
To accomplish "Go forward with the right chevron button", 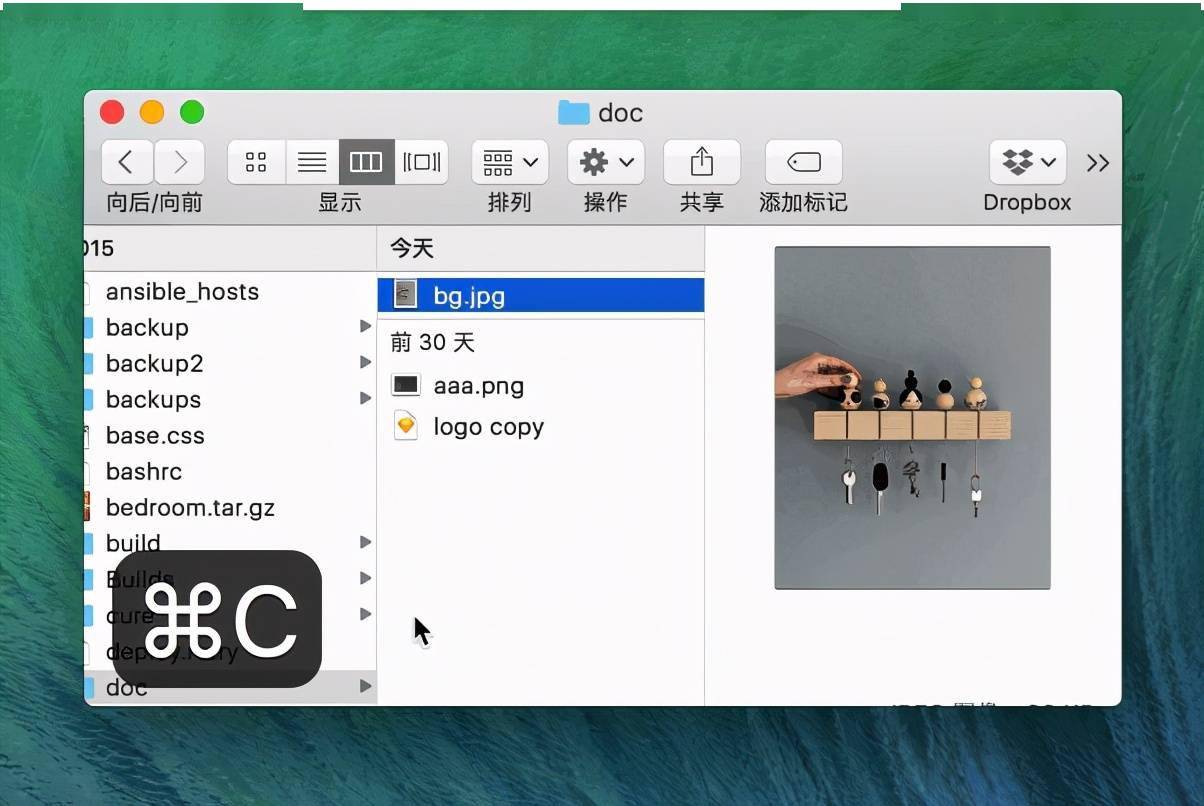I will [179, 162].
